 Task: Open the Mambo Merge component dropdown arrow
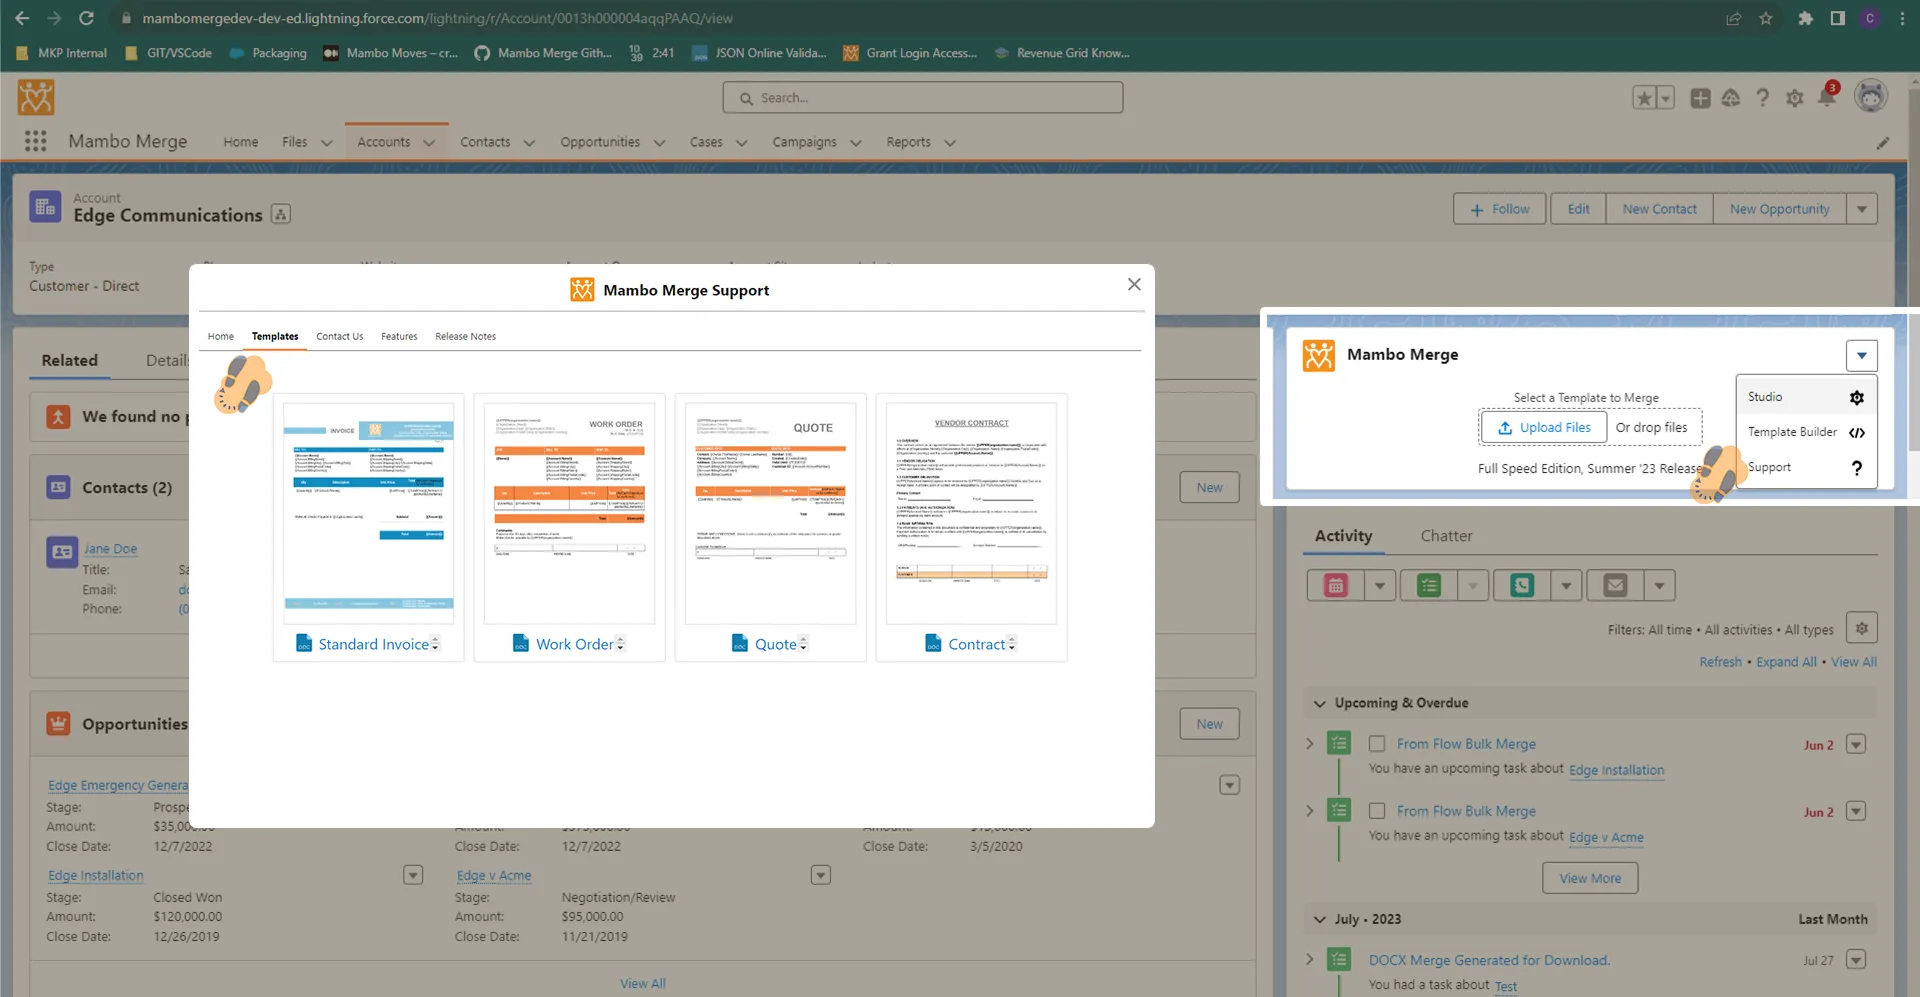(1862, 355)
